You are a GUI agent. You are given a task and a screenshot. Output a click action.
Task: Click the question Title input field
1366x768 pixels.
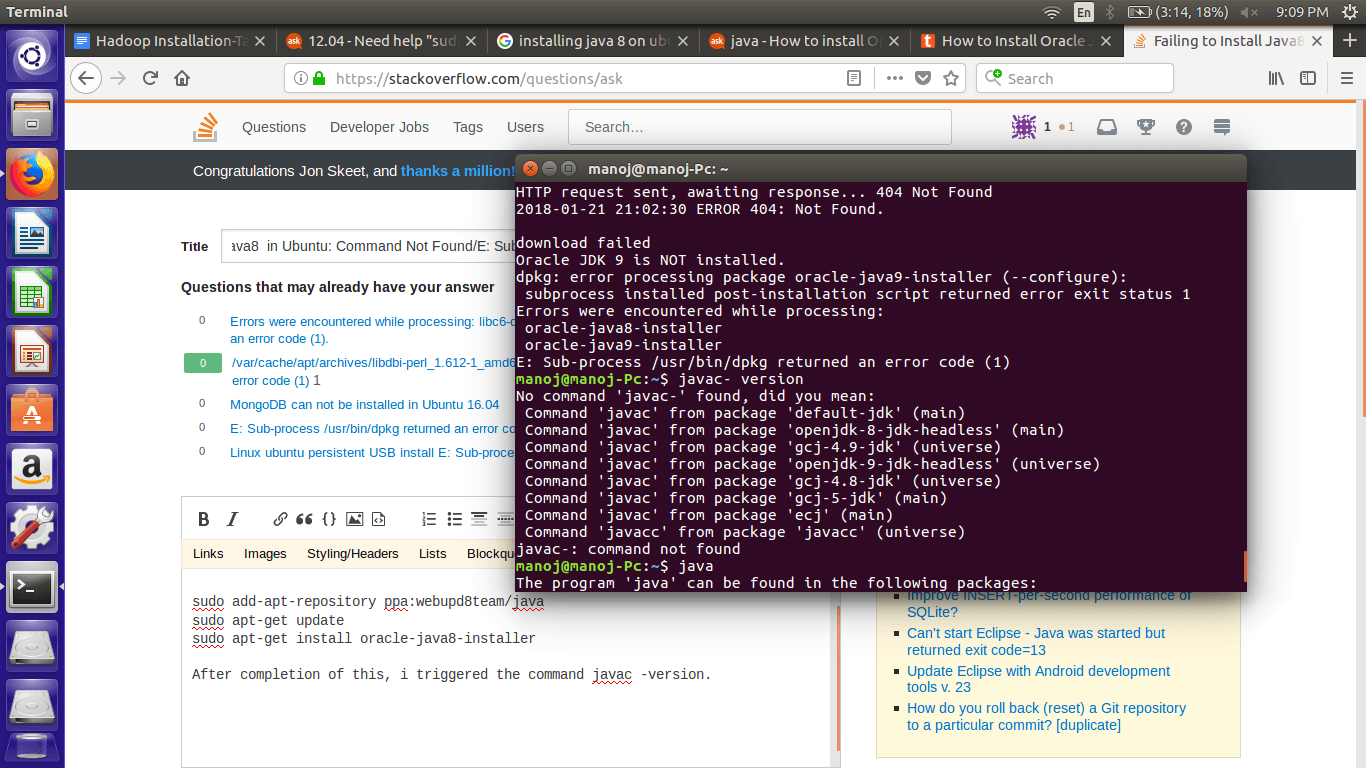(366, 246)
